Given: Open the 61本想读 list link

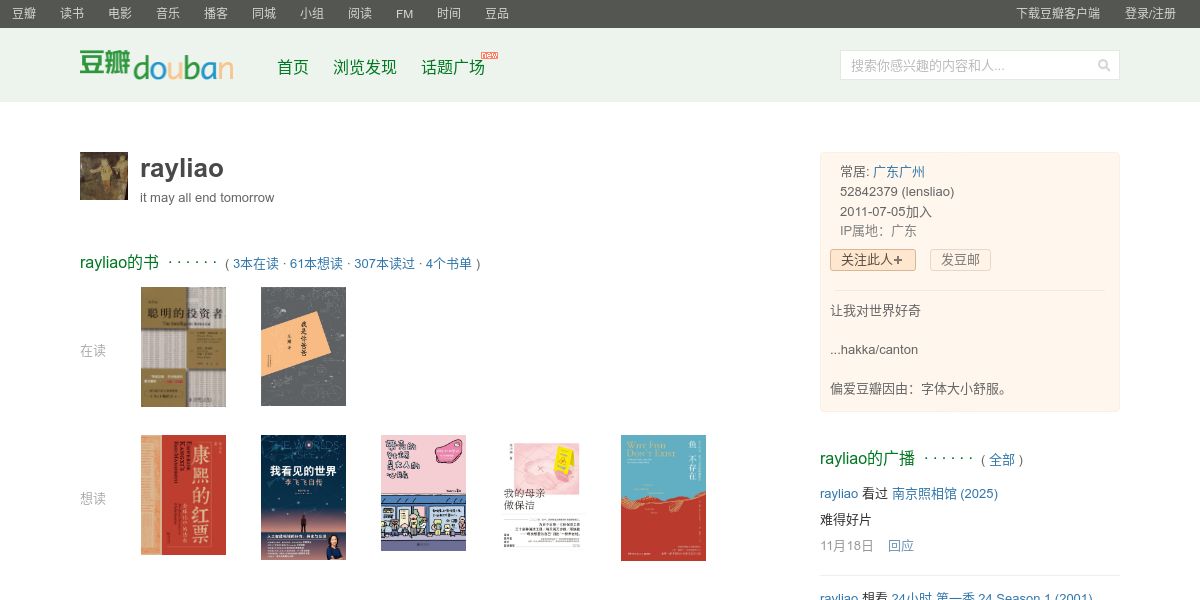Looking at the screenshot, I should coord(316,264).
